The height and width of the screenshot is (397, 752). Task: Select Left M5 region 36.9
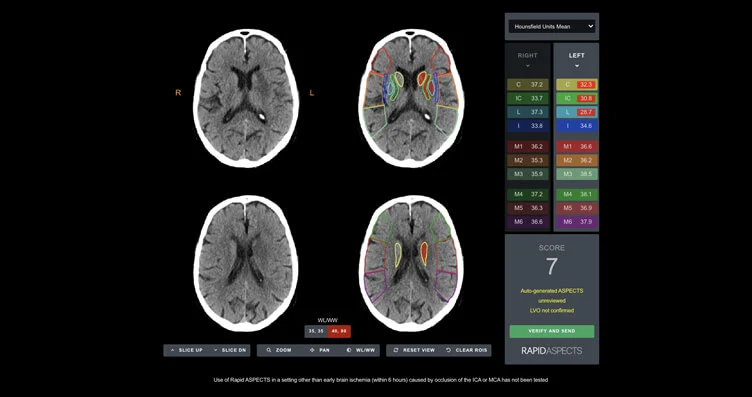[x=577, y=209]
